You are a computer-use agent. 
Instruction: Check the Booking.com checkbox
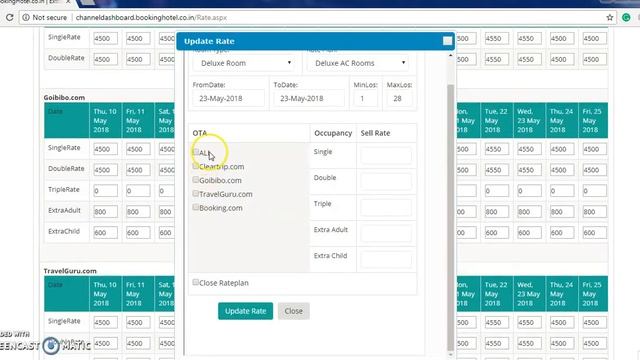click(196, 207)
